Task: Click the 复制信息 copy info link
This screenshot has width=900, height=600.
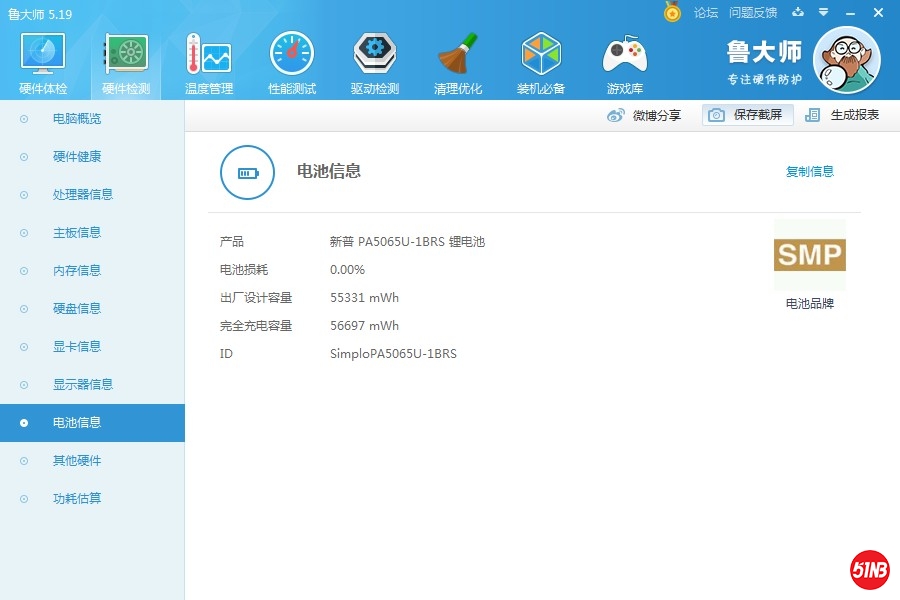Action: [810, 172]
